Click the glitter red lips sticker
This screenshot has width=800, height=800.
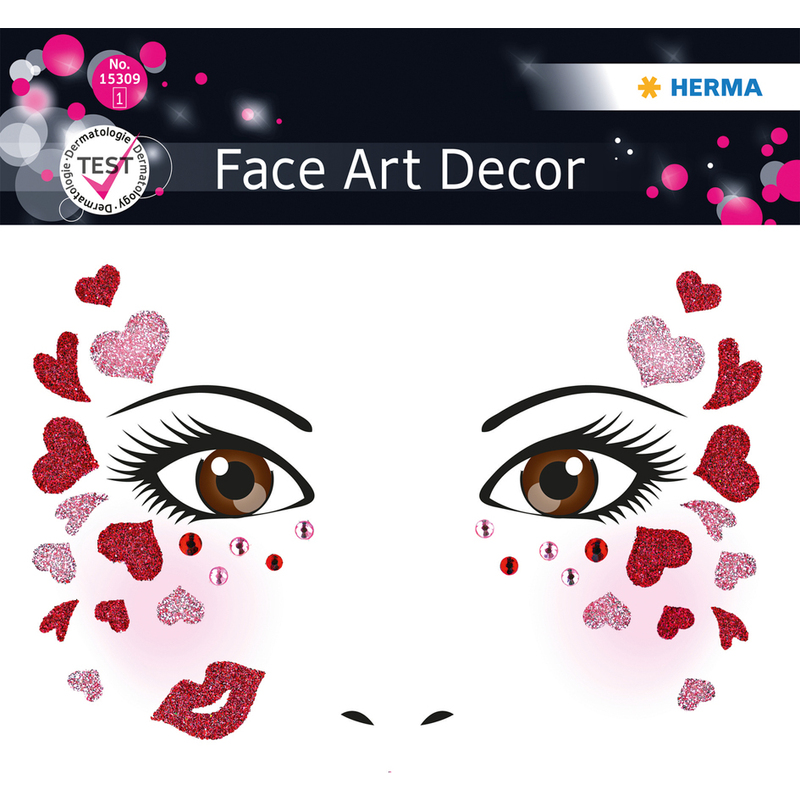coord(208,700)
